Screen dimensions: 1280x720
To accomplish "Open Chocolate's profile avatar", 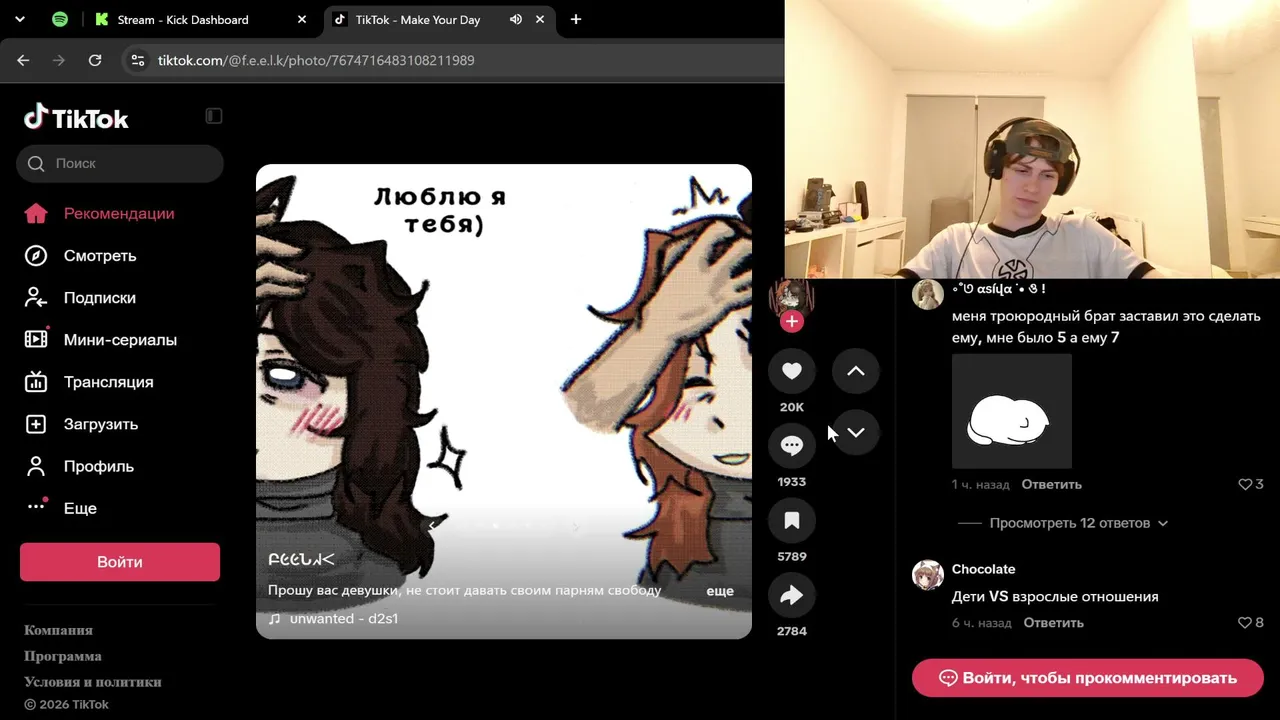I will pyautogui.click(x=928, y=575).
